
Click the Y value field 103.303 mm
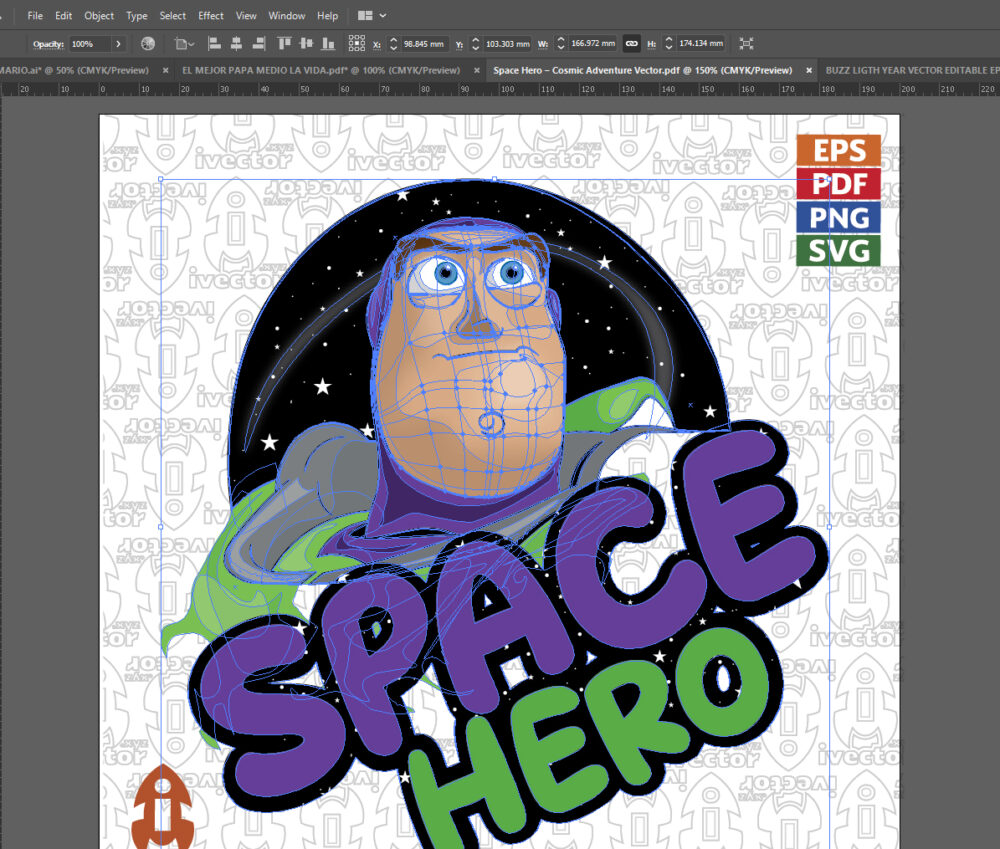tap(508, 44)
